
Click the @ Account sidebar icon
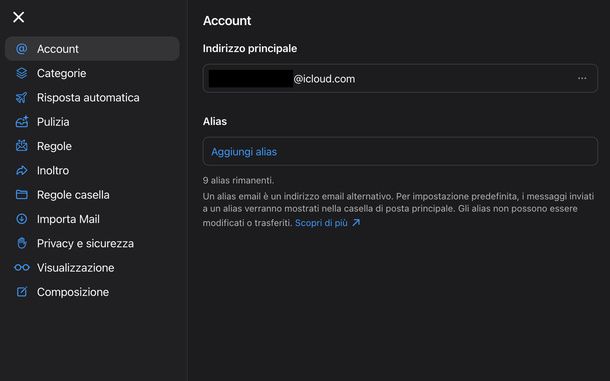click(x=22, y=49)
